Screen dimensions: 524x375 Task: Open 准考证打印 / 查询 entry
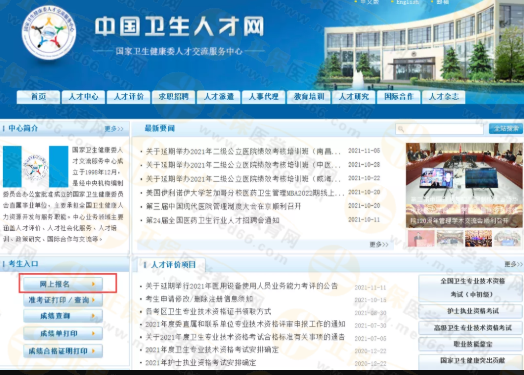[x=63, y=300]
